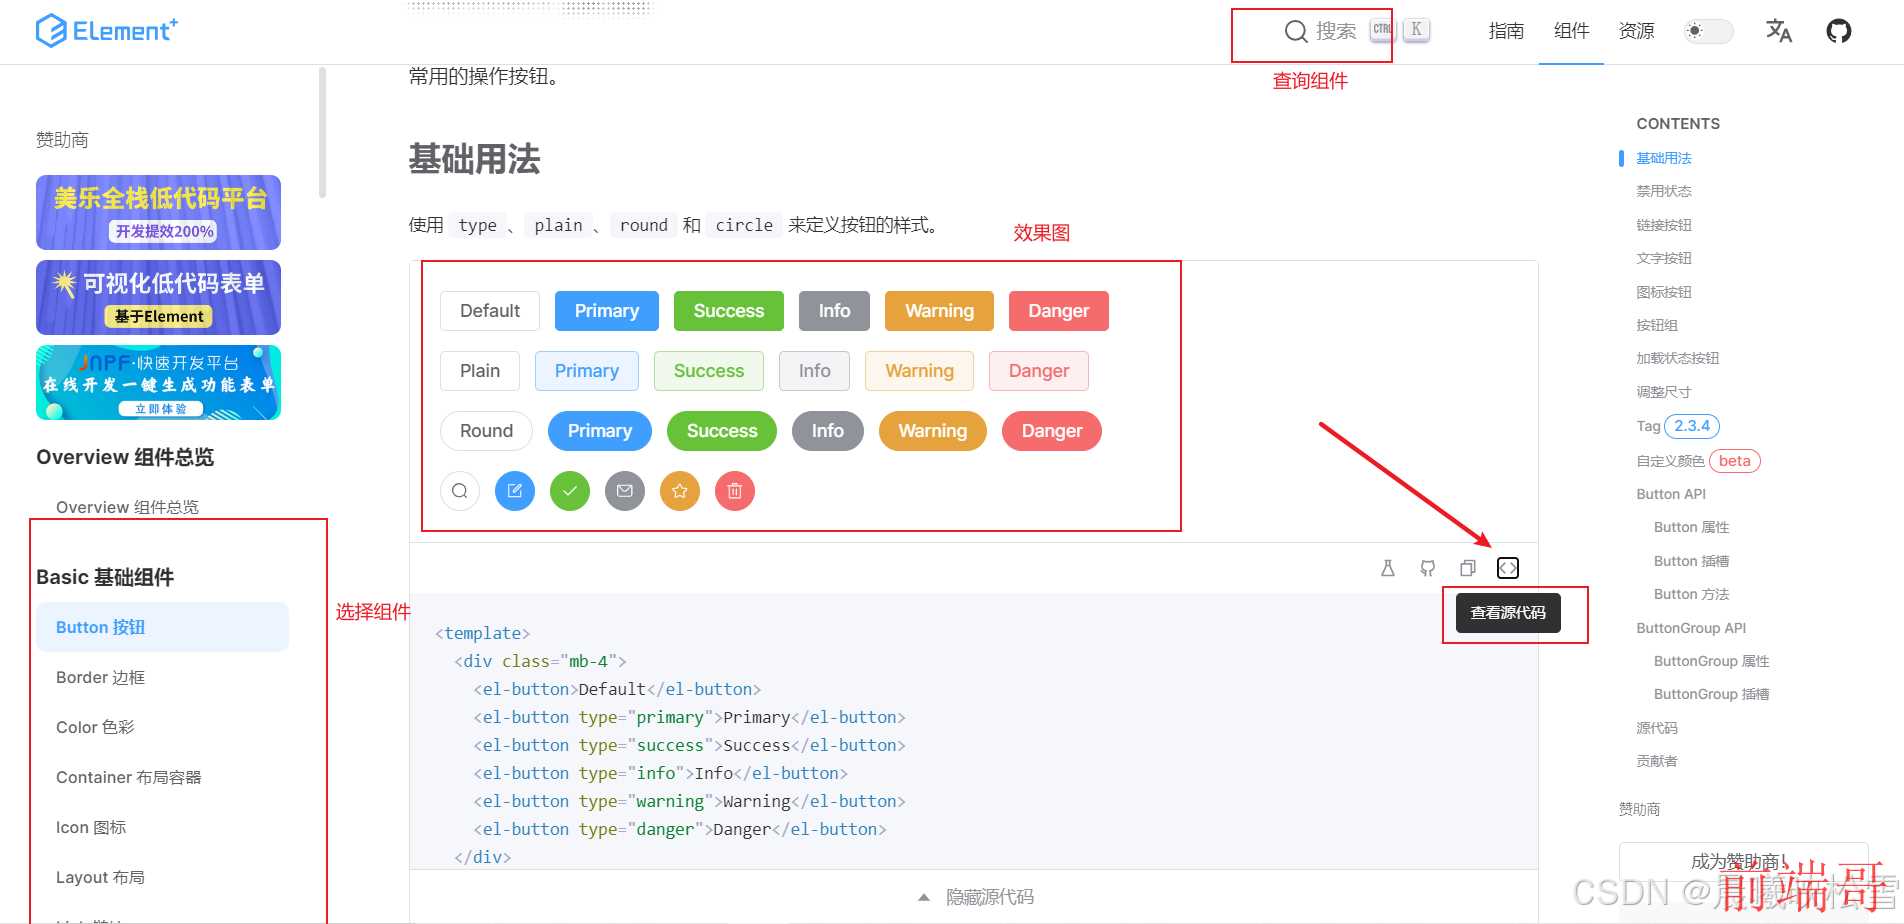Click the Round button

coord(487,431)
